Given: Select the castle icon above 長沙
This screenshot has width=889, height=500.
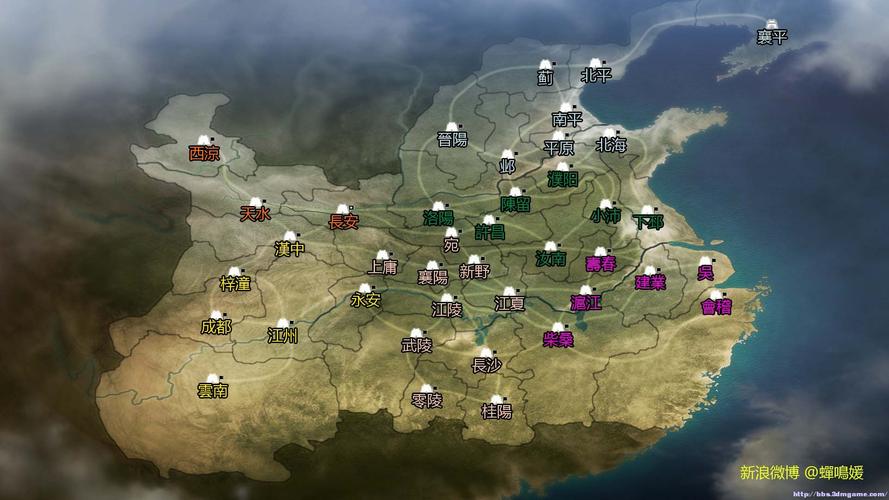Looking at the screenshot, I should point(486,354).
